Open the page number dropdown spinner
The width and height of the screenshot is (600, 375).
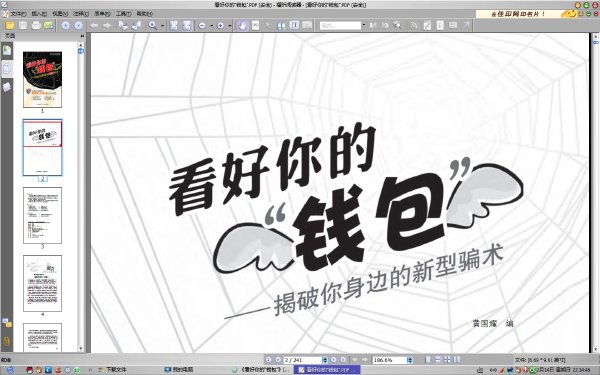click(325, 360)
